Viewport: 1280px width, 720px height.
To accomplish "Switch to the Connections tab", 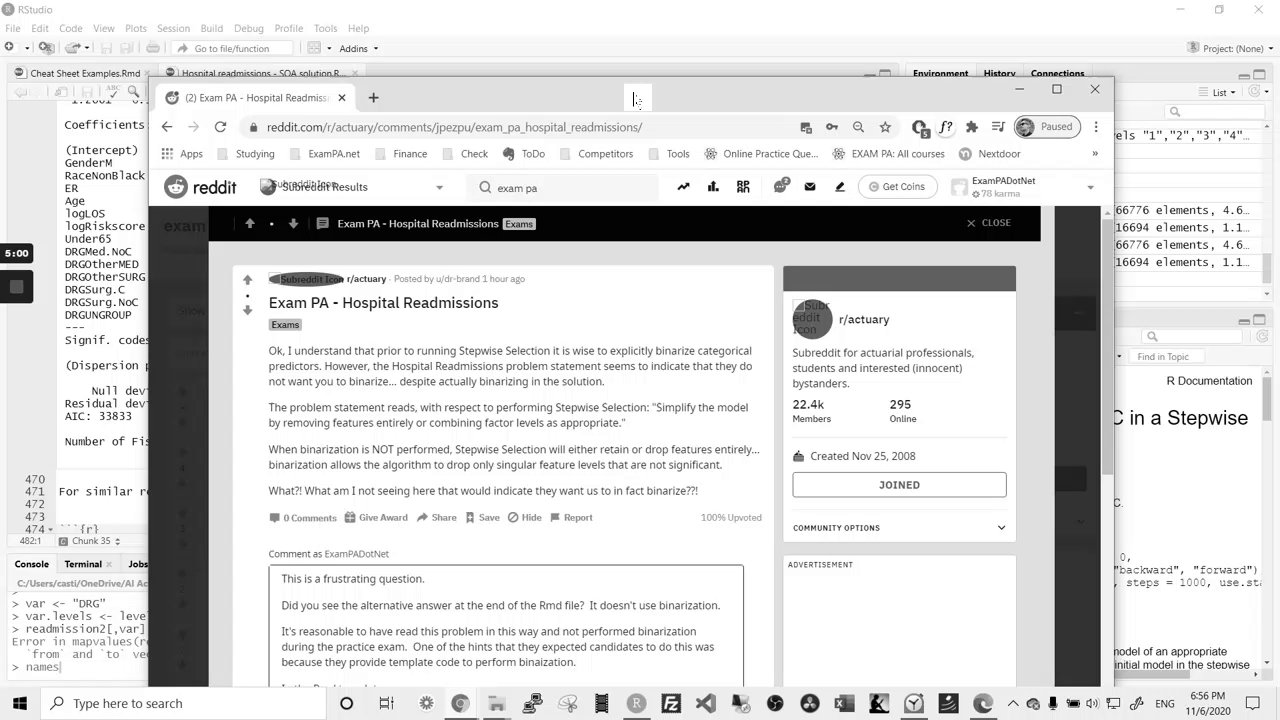I will tap(1057, 73).
